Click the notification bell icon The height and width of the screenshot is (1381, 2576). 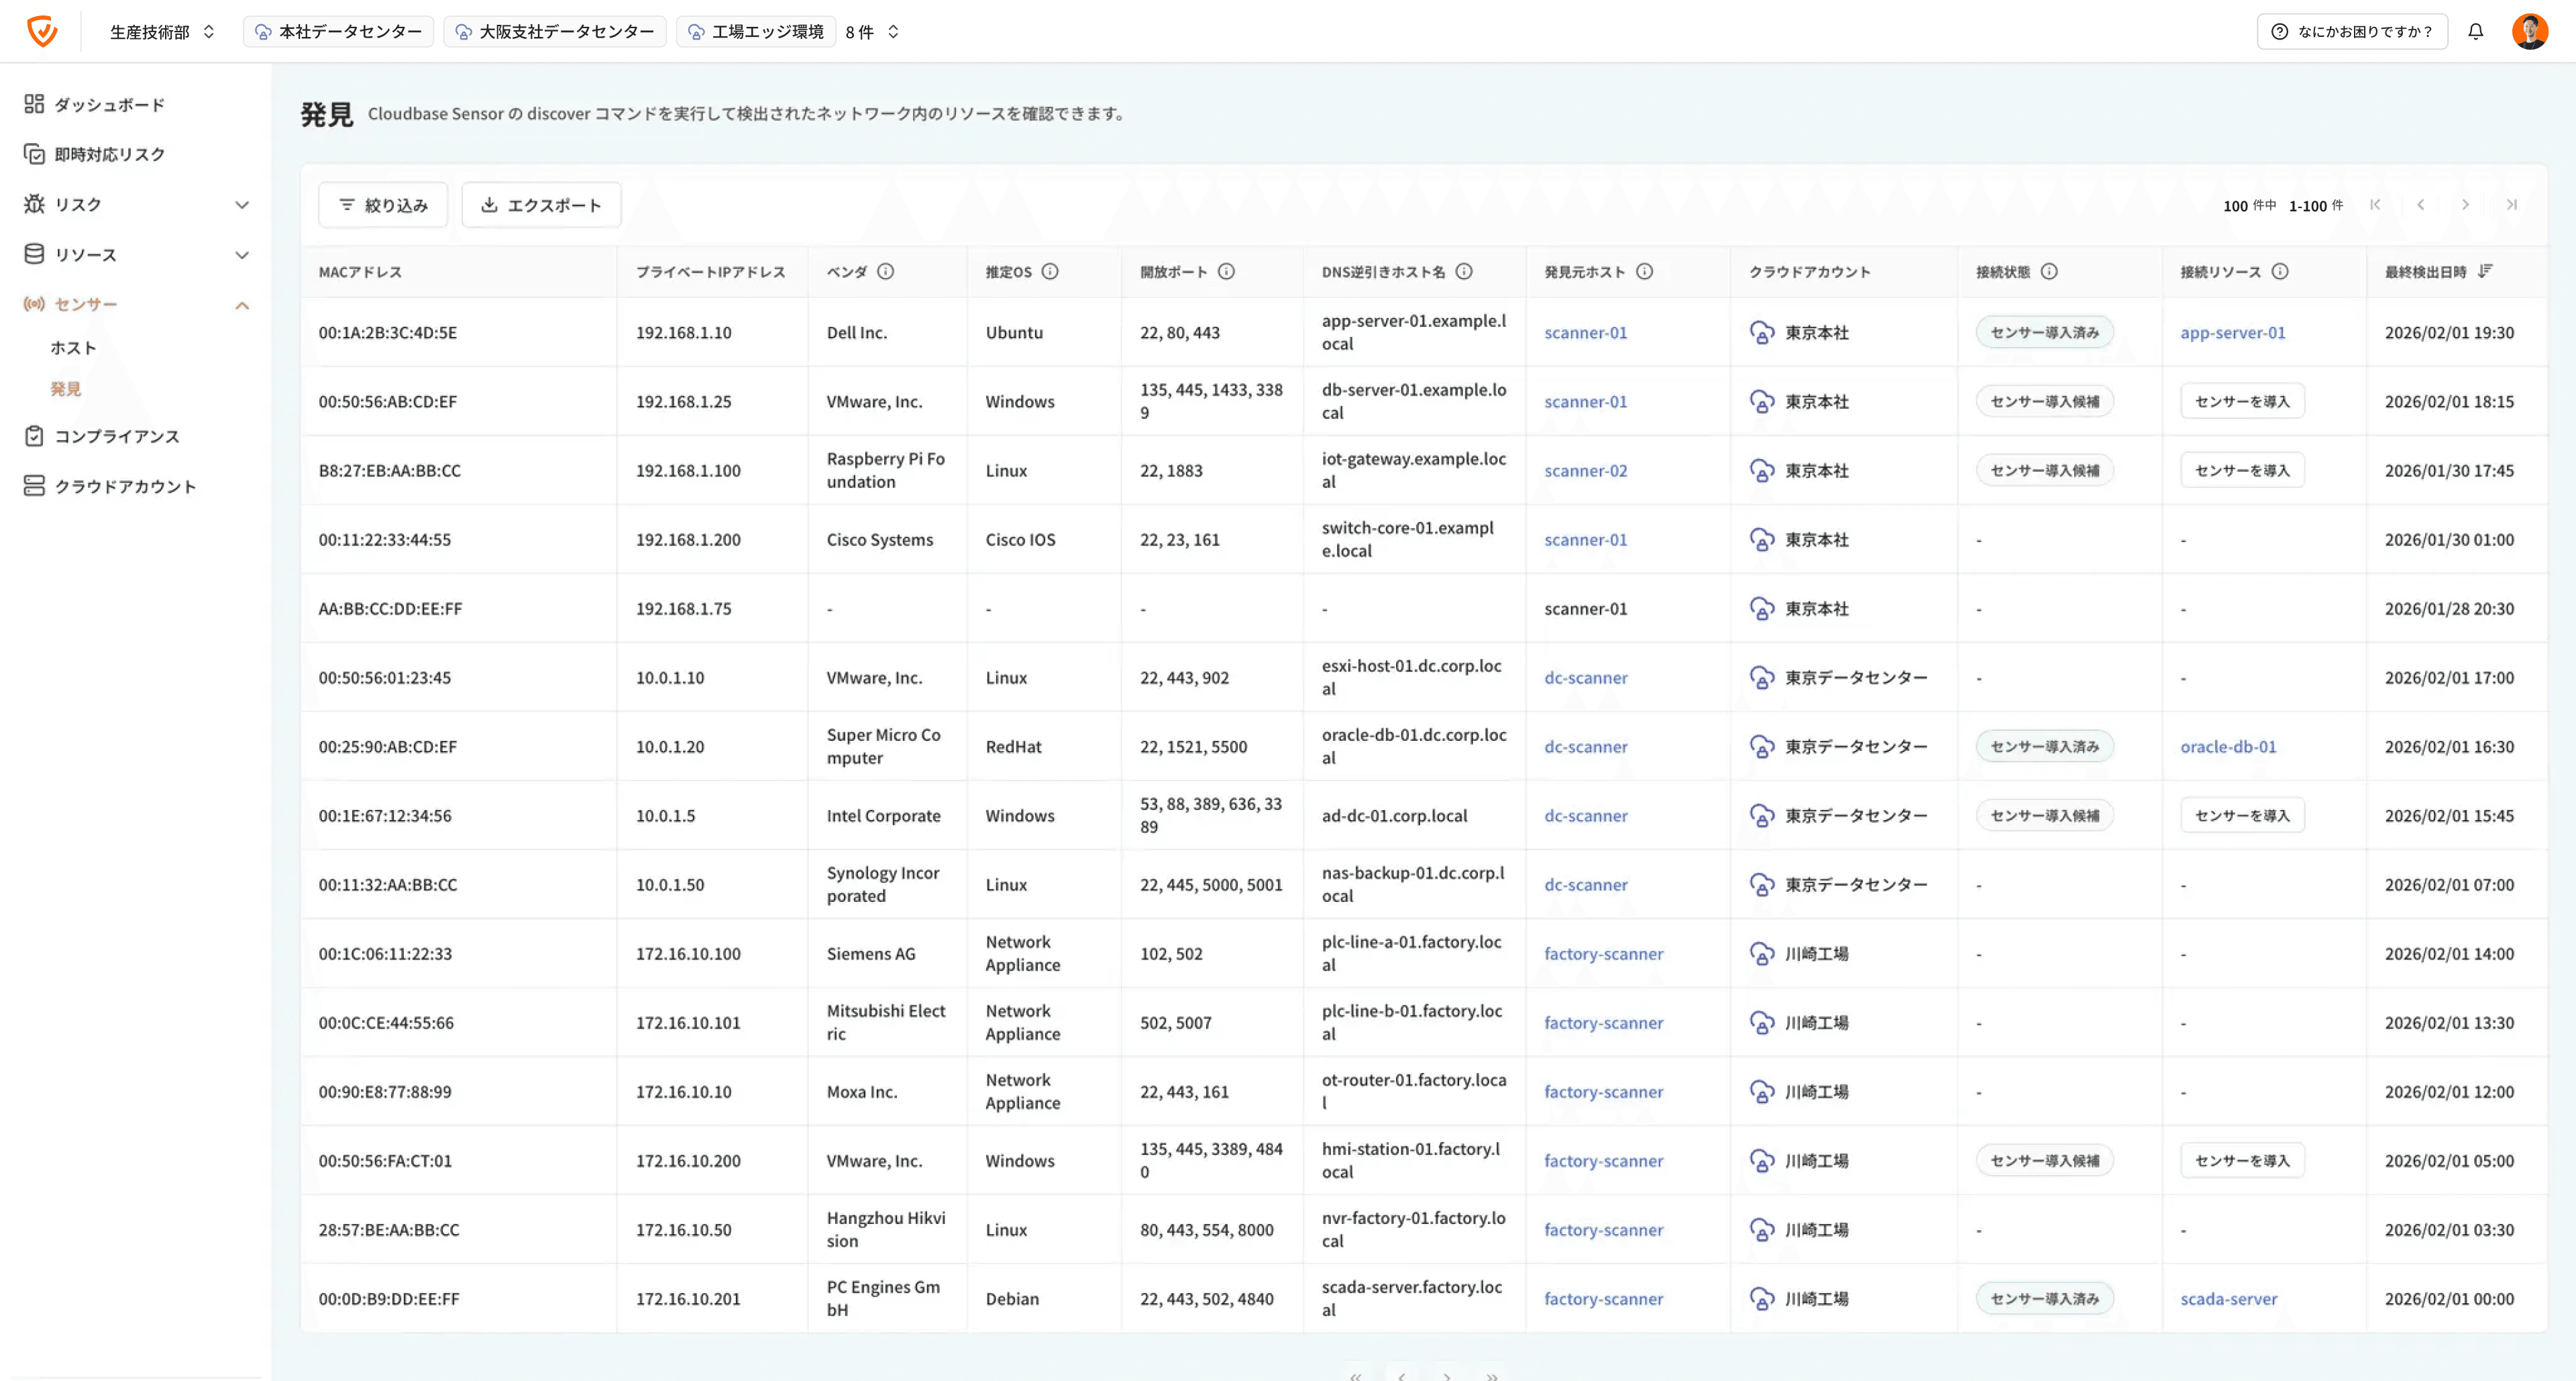(2475, 31)
